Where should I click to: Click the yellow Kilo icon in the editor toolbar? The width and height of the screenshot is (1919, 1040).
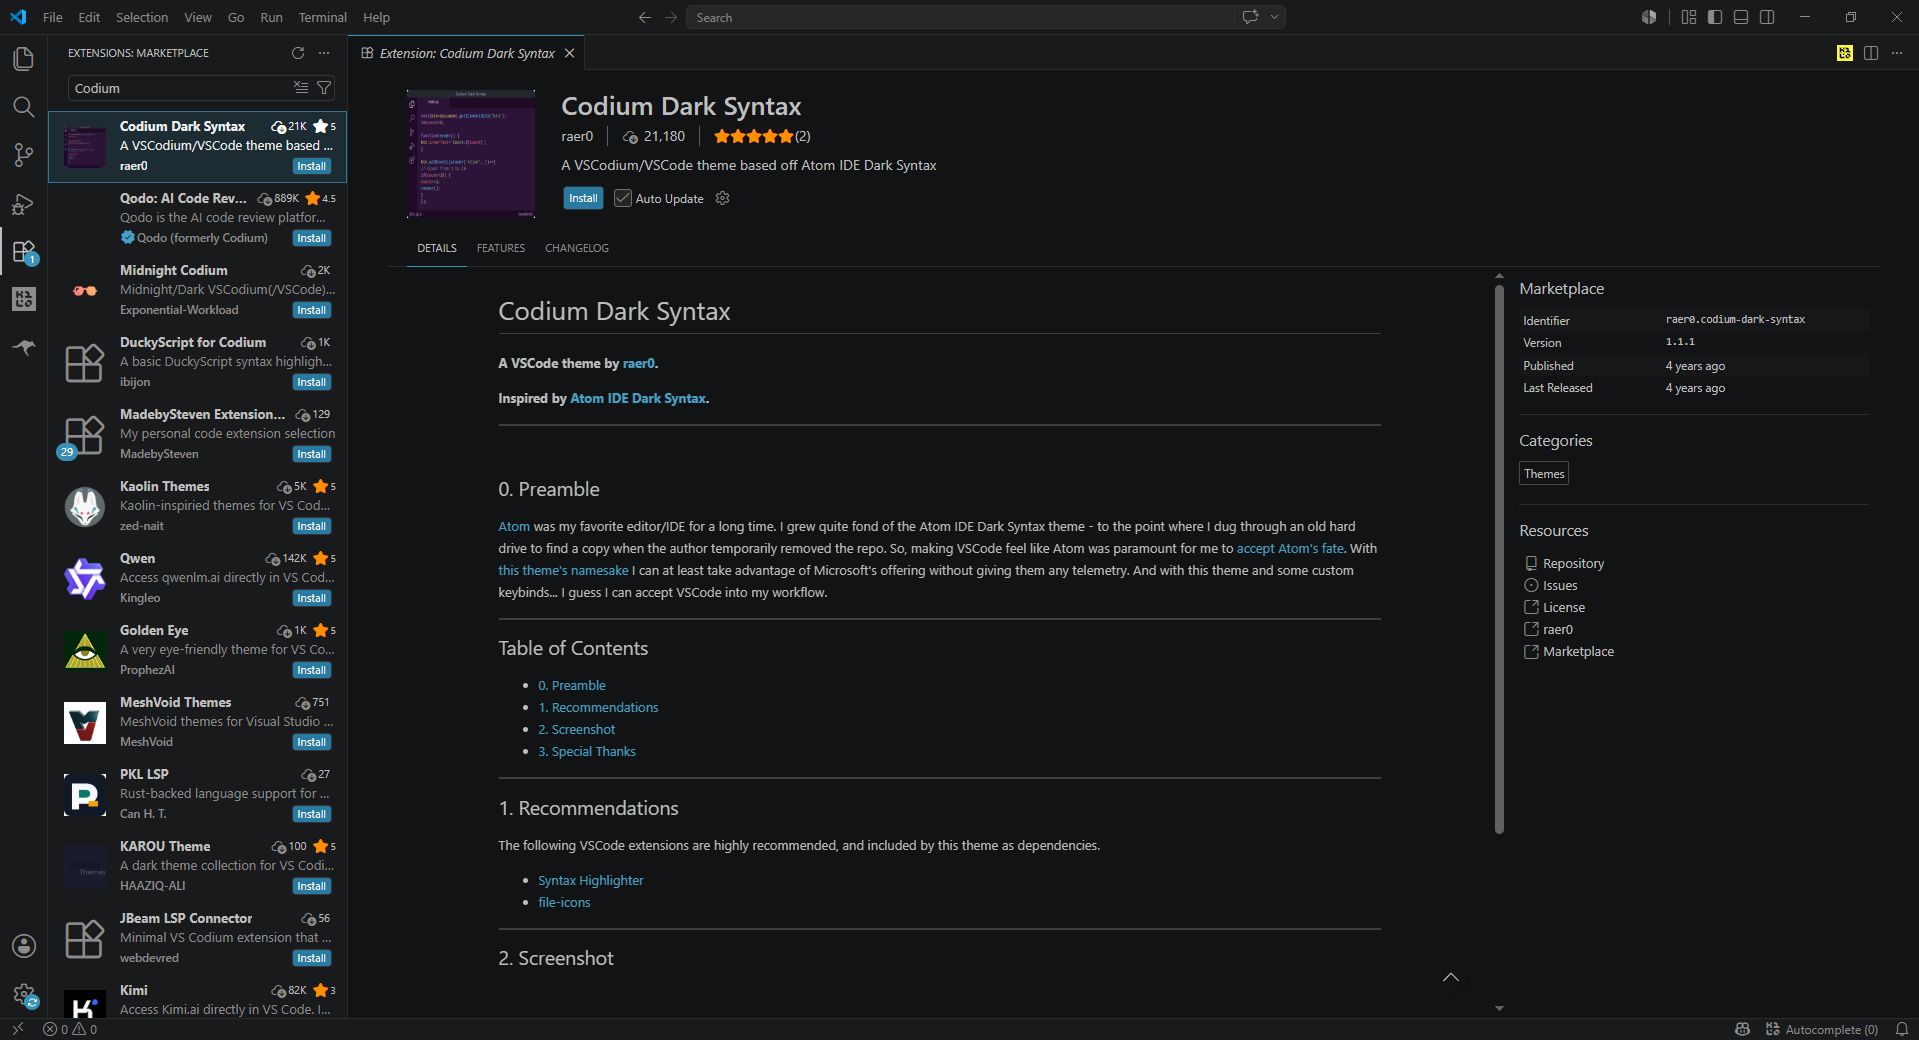[1845, 53]
